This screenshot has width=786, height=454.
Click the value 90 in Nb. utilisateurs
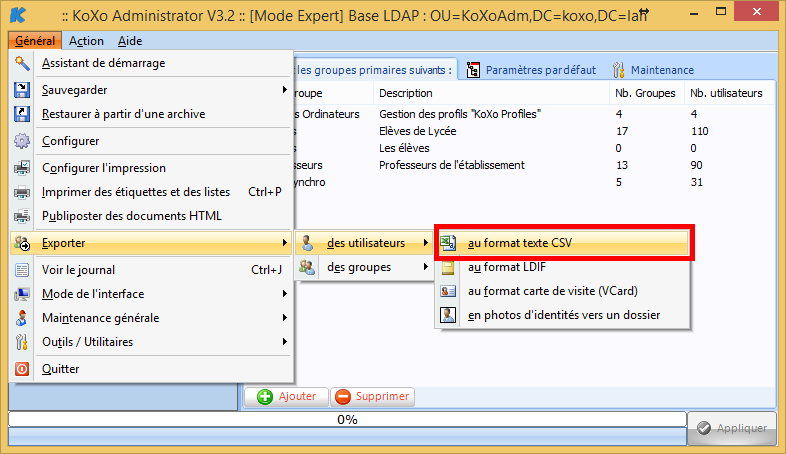[696, 165]
